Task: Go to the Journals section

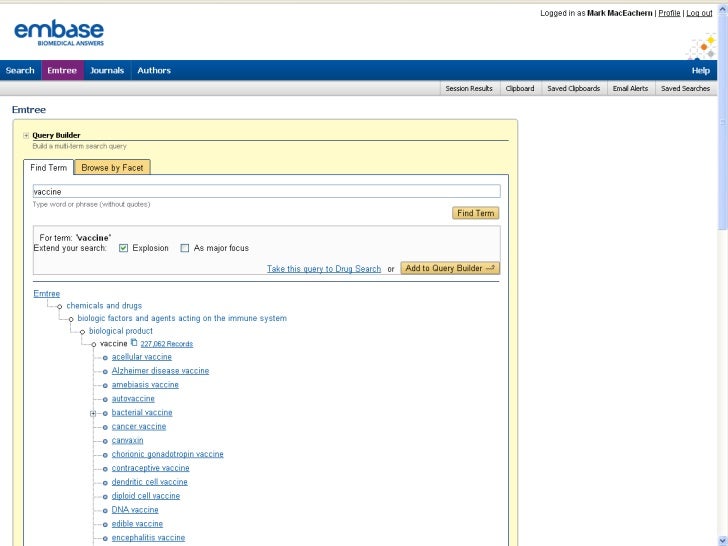Action: (x=107, y=71)
